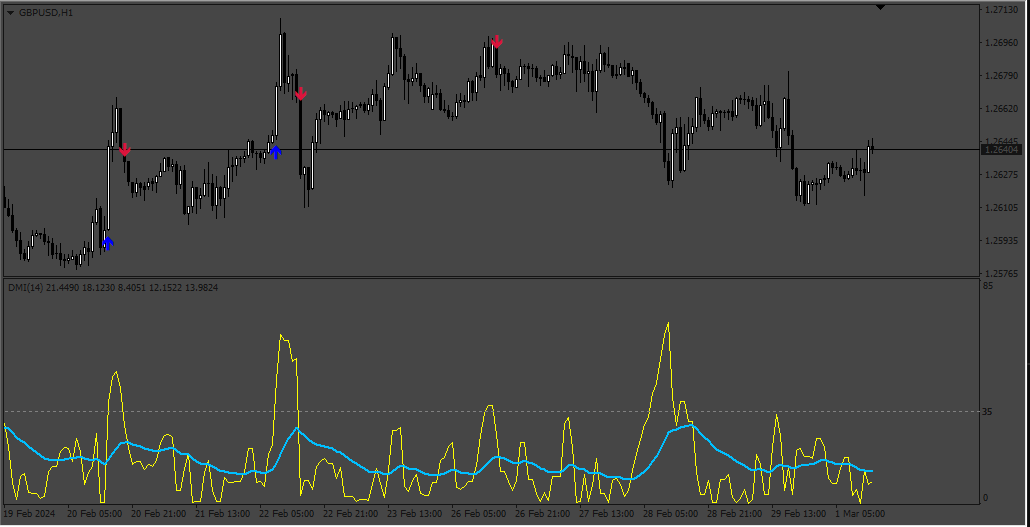Click the 1.26105 price scale label
The image size is (1030, 527).
pos(1002,208)
